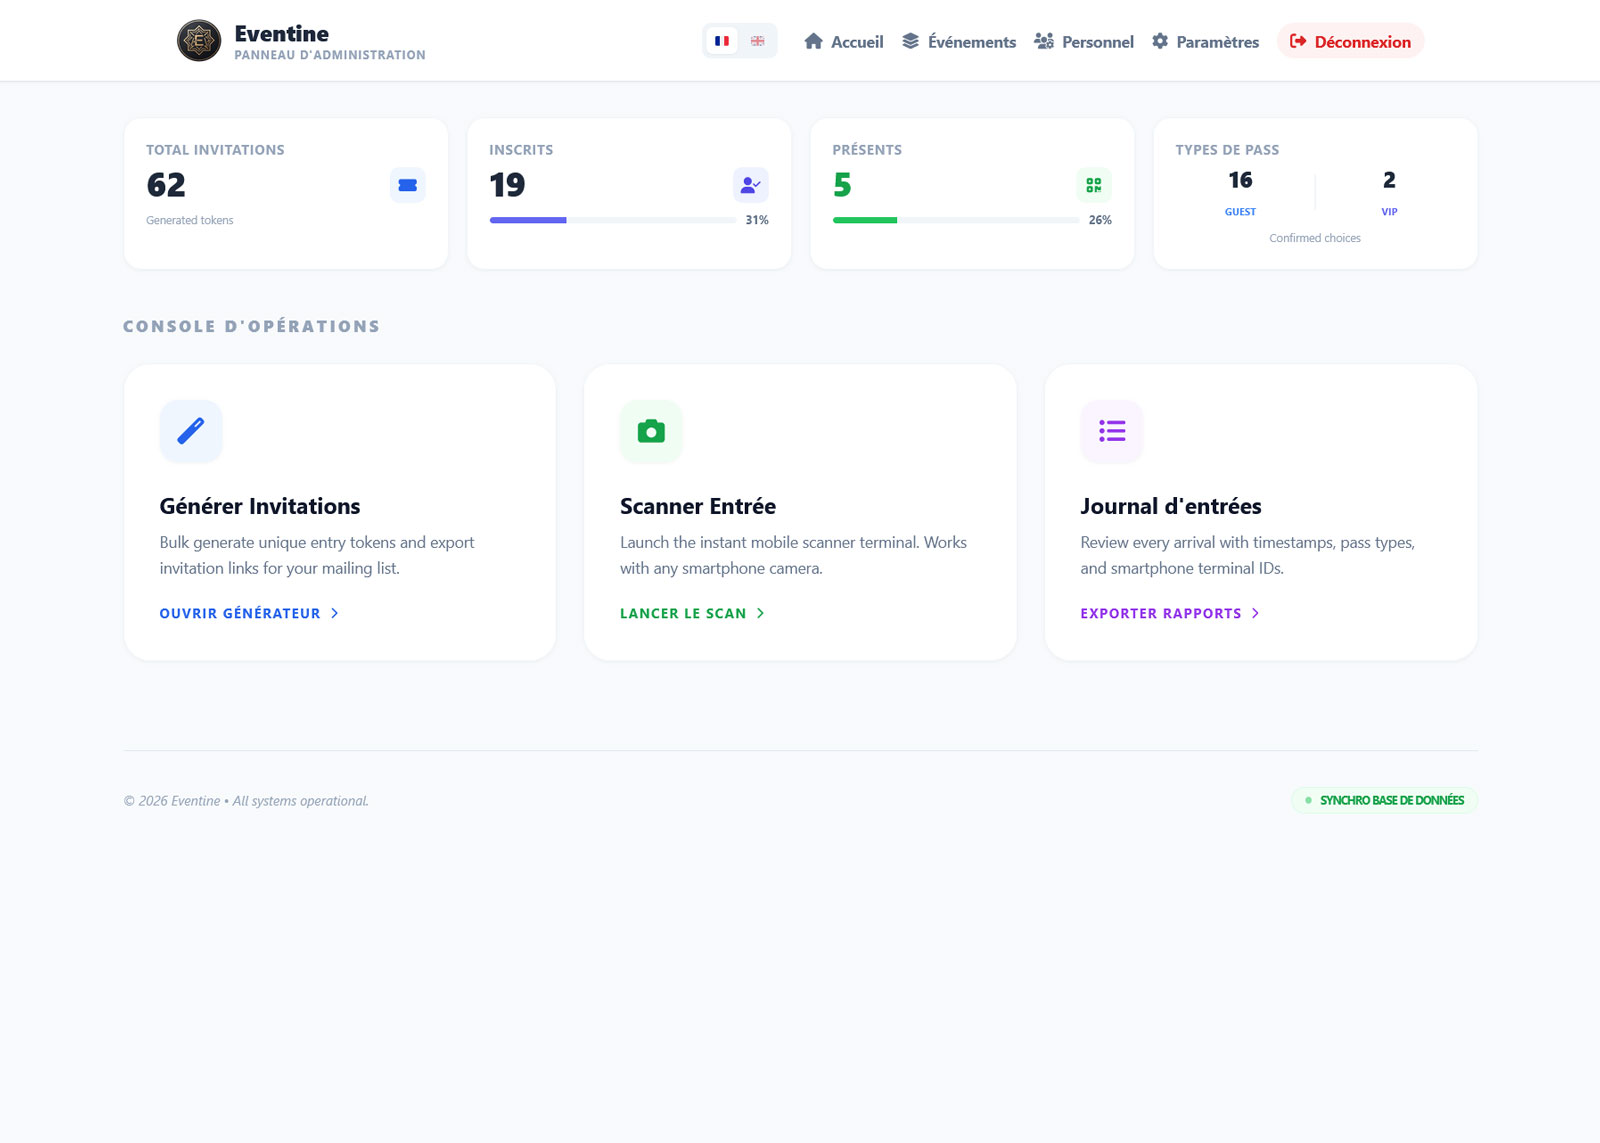Click the Présents green progress bar
The width and height of the screenshot is (1600, 1143).
pos(956,220)
